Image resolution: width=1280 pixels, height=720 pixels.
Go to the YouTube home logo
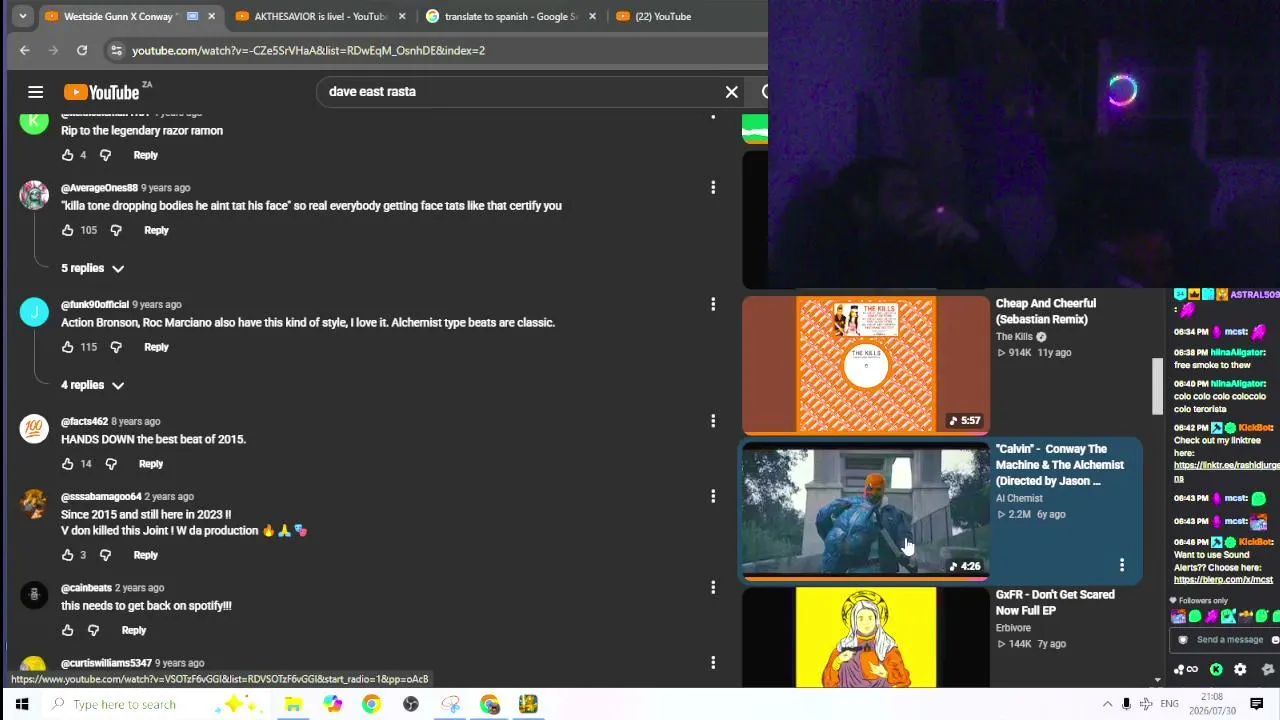click(x=102, y=92)
